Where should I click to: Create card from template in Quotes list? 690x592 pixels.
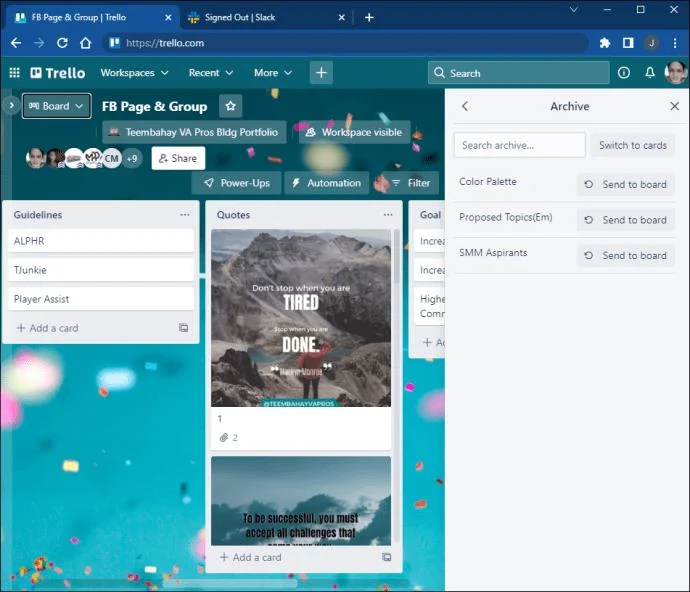[386, 557]
